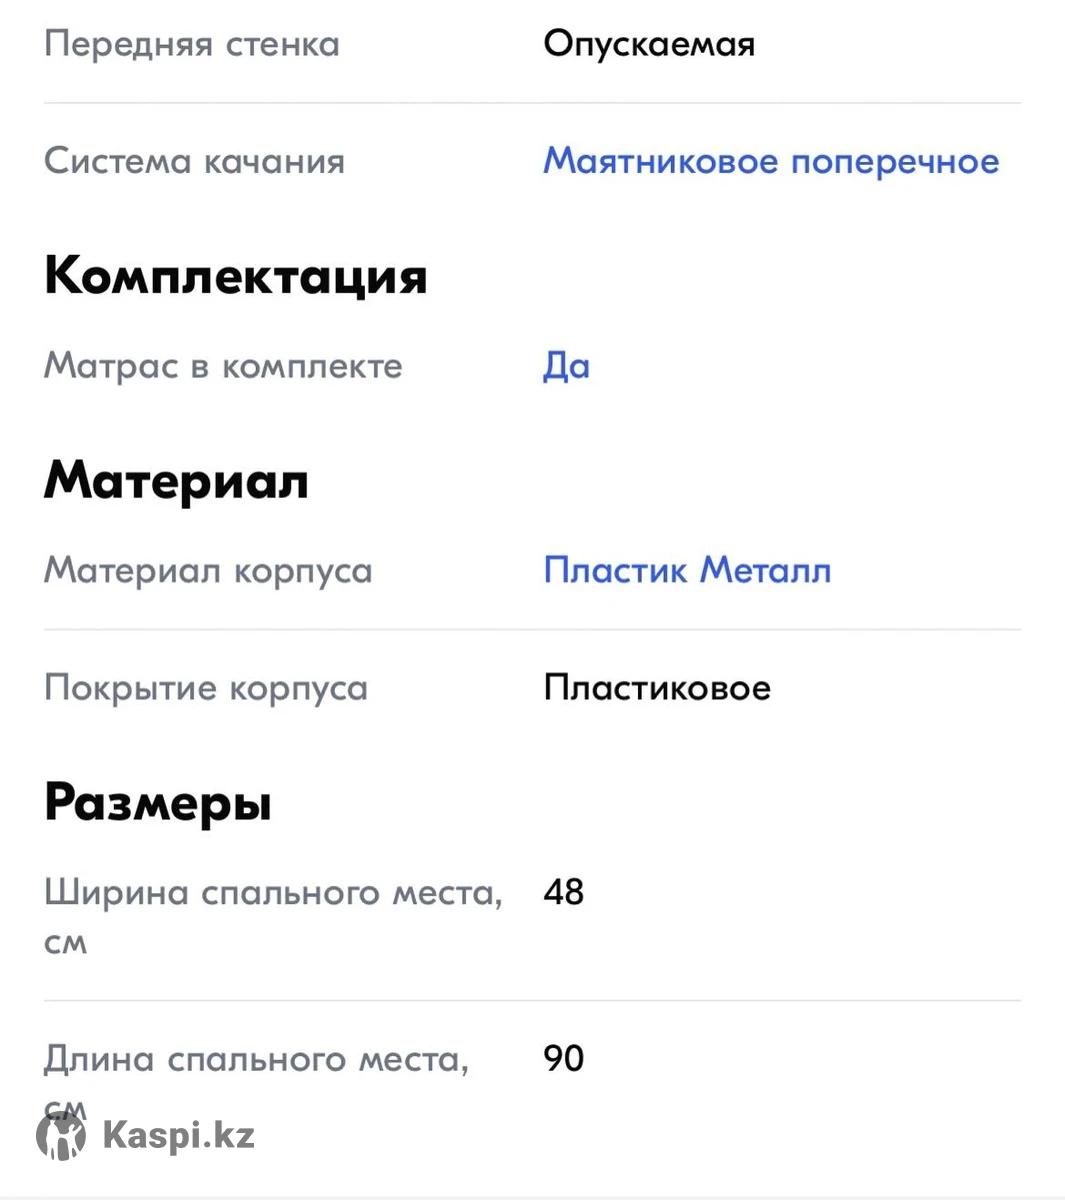
Task: Select the Покрытие корпуса label
Action: coord(206,688)
